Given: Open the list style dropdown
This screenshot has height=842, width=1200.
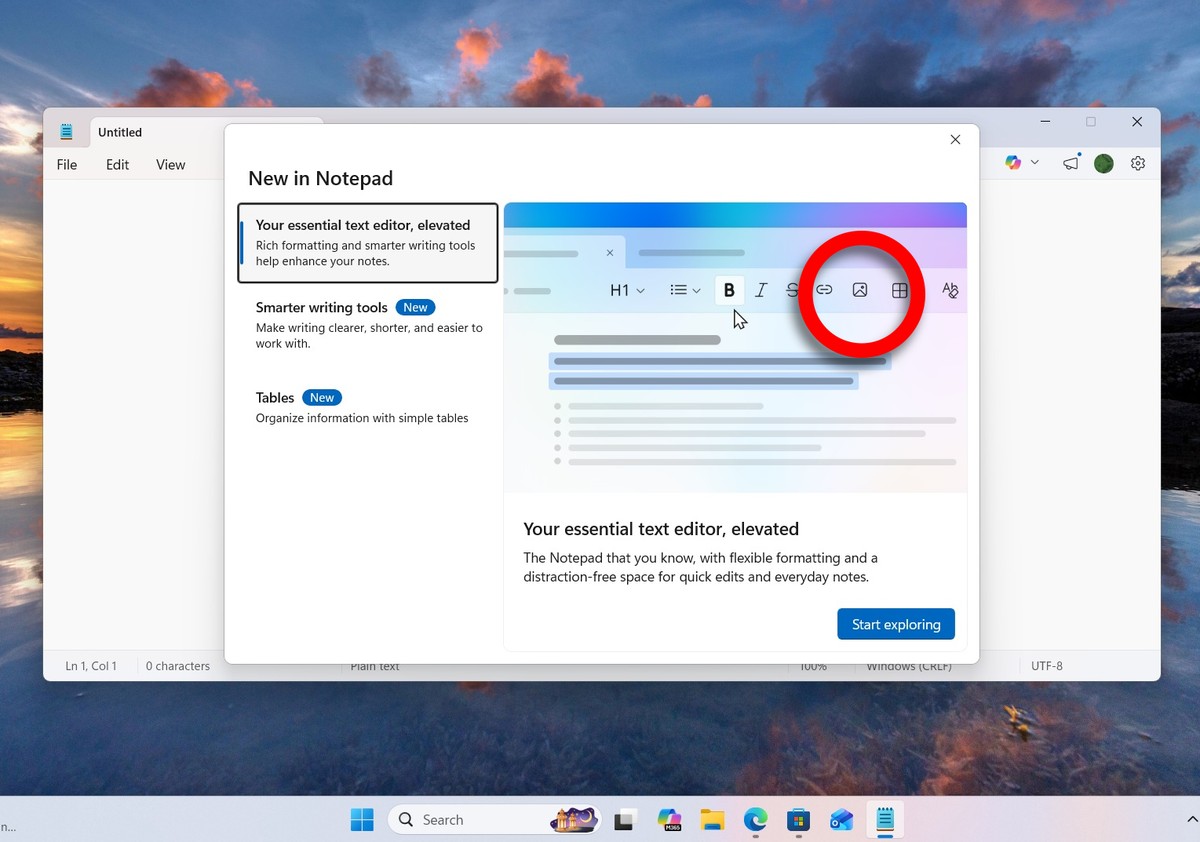Looking at the screenshot, I should [684, 290].
